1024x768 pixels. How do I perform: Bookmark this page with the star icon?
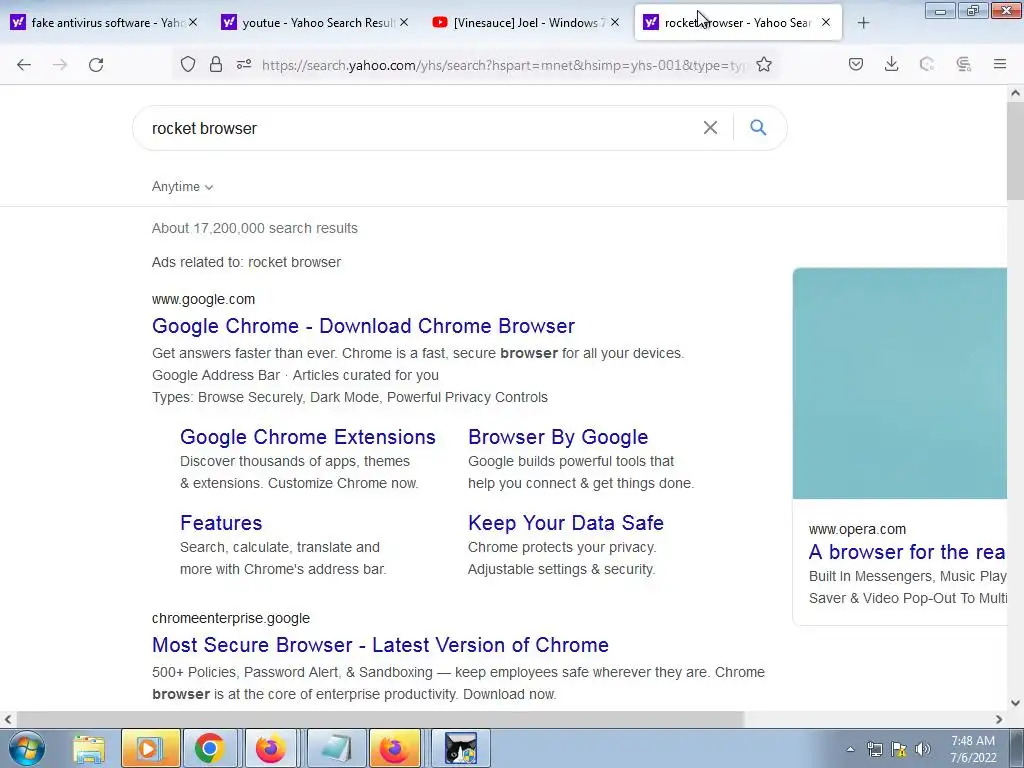(764, 65)
